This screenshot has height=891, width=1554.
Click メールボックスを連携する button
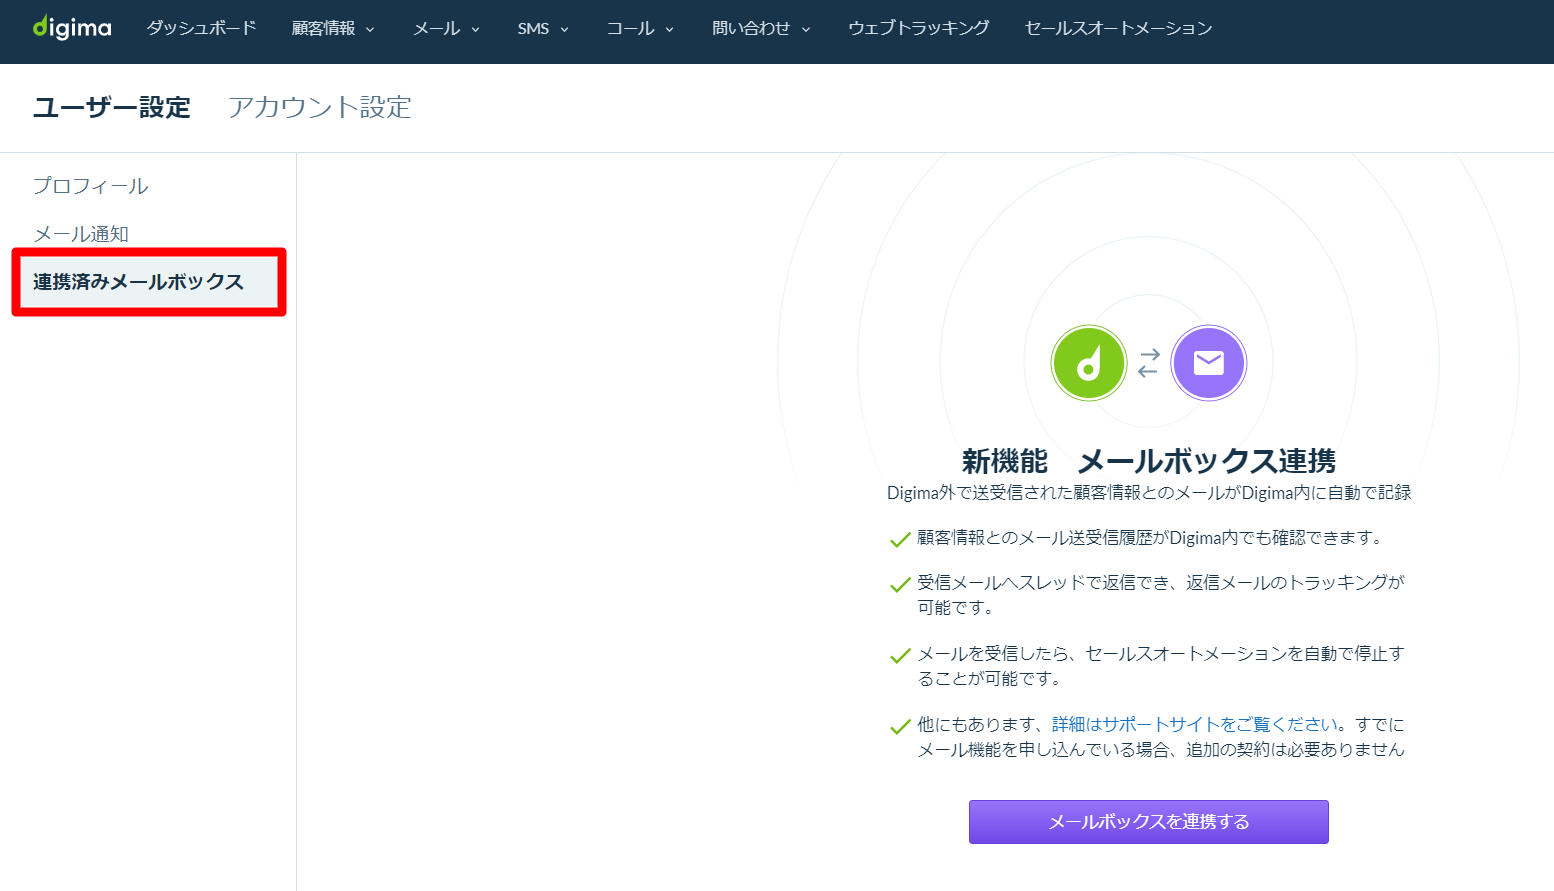tap(1149, 822)
